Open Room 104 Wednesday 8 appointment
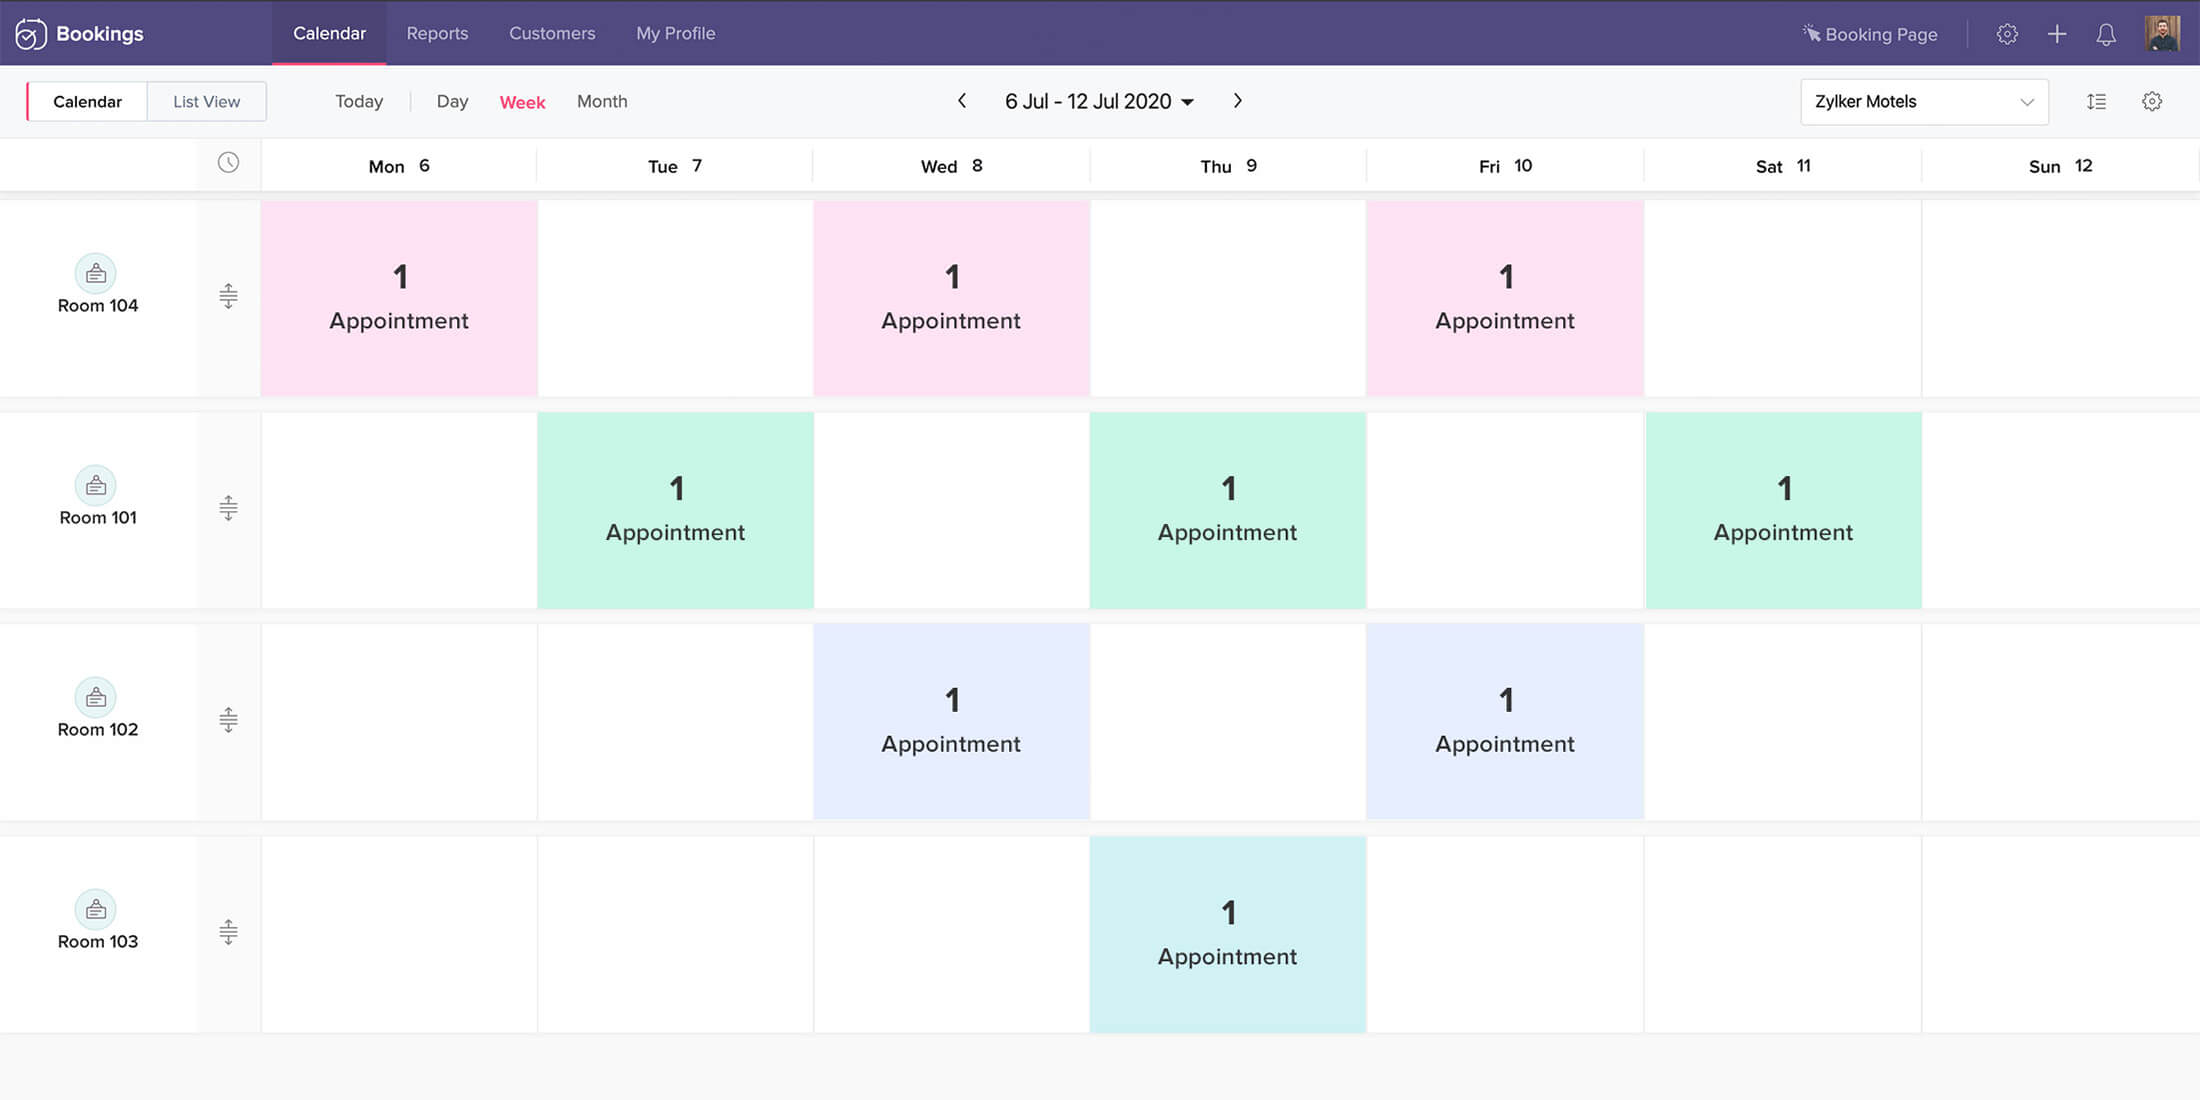 pos(951,298)
